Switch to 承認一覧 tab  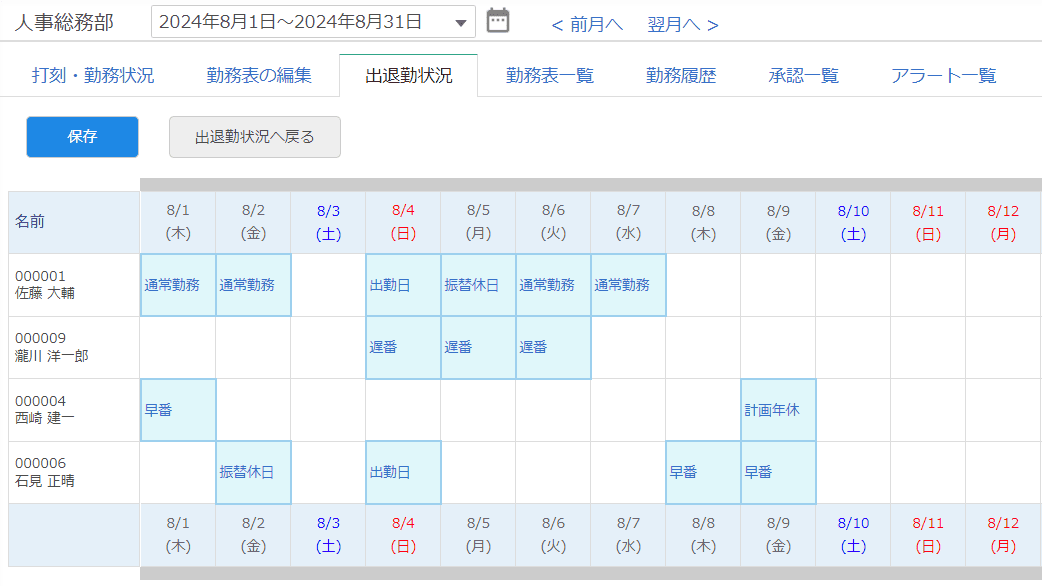pyautogui.click(x=803, y=75)
